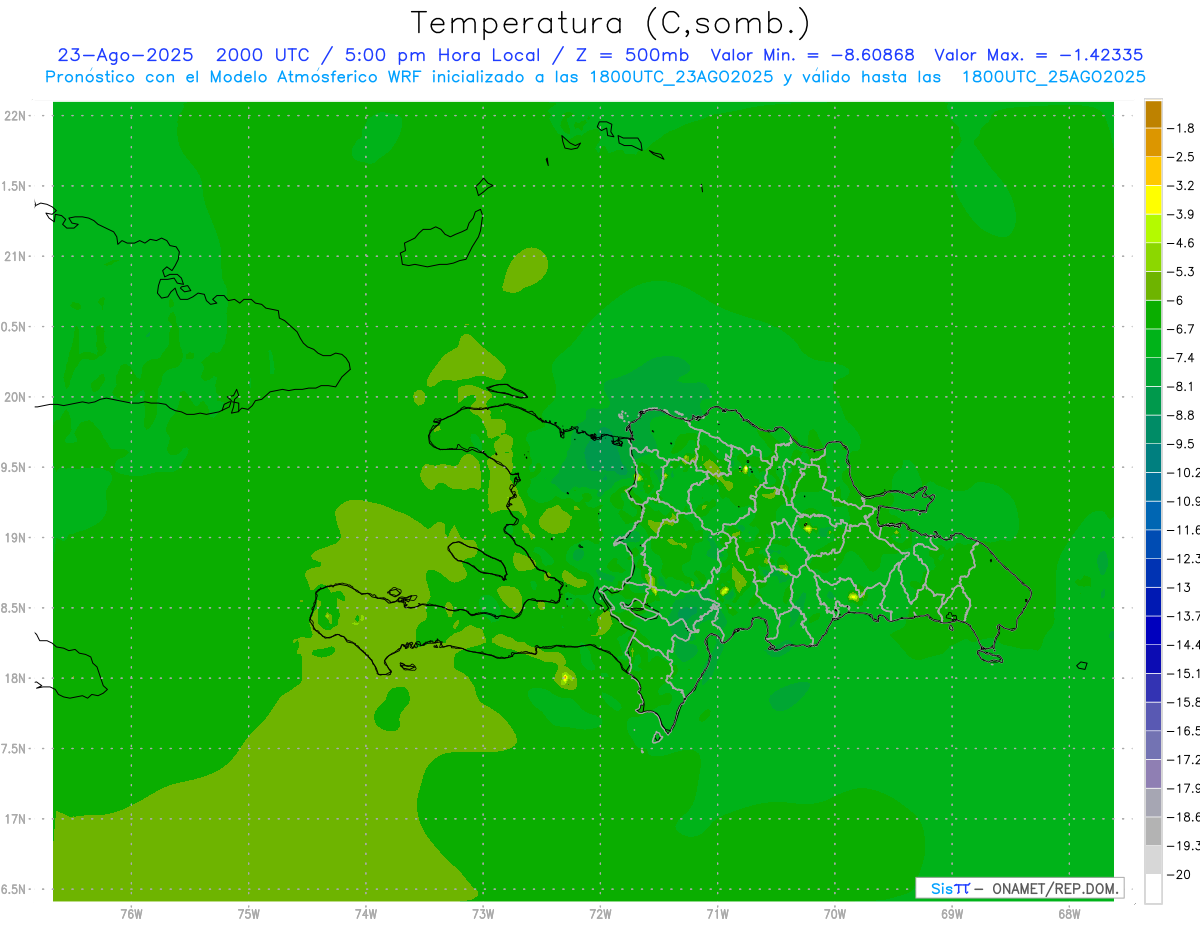Click the "-1.8" color bar value
The height and width of the screenshot is (927, 1200).
(x=1181, y=128)
